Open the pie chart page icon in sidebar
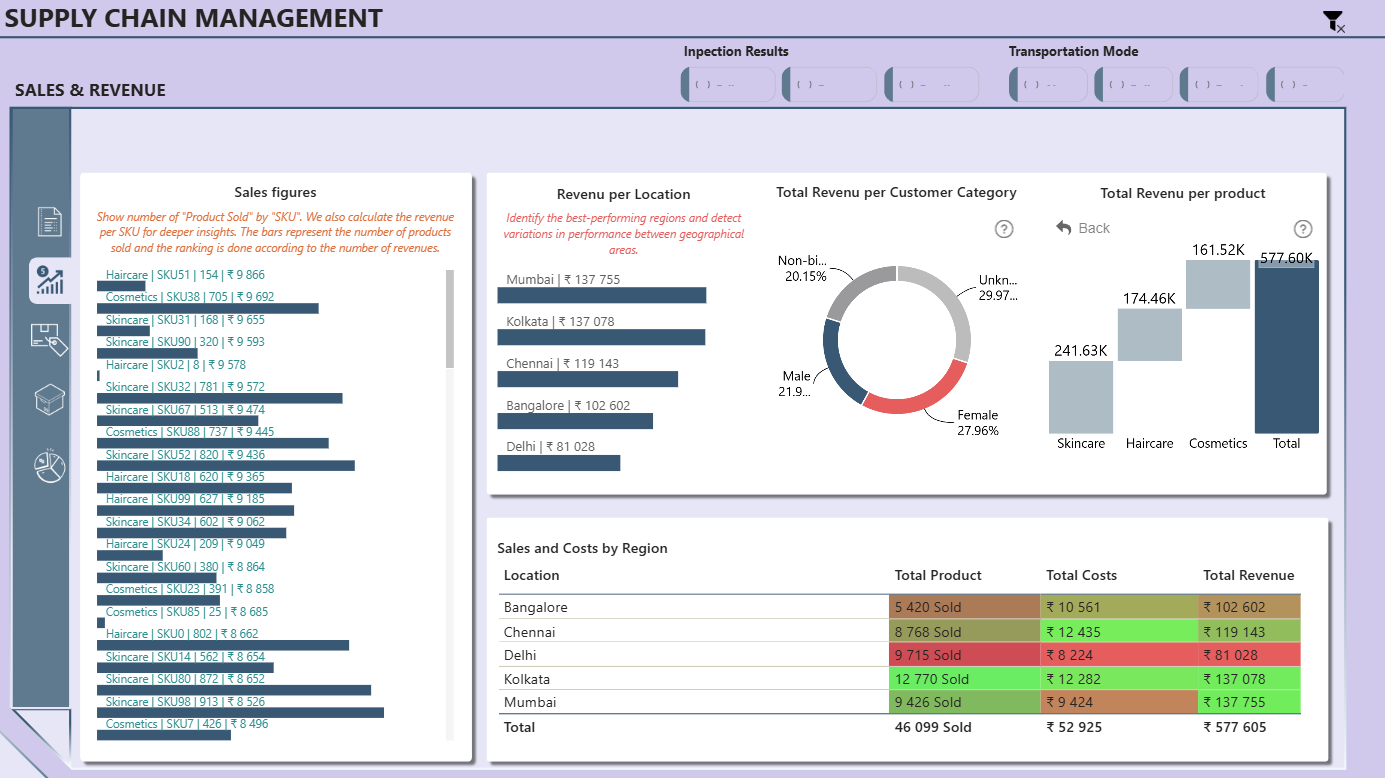The height and width of the screenshot is (778, 1385). [x=50, y=466]
